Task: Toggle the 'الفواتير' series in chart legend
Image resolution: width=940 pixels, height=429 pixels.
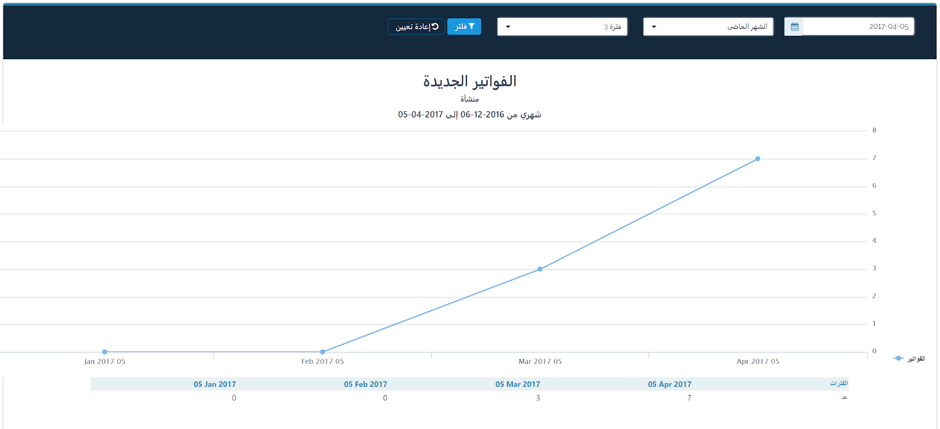Action: point(910,358)
